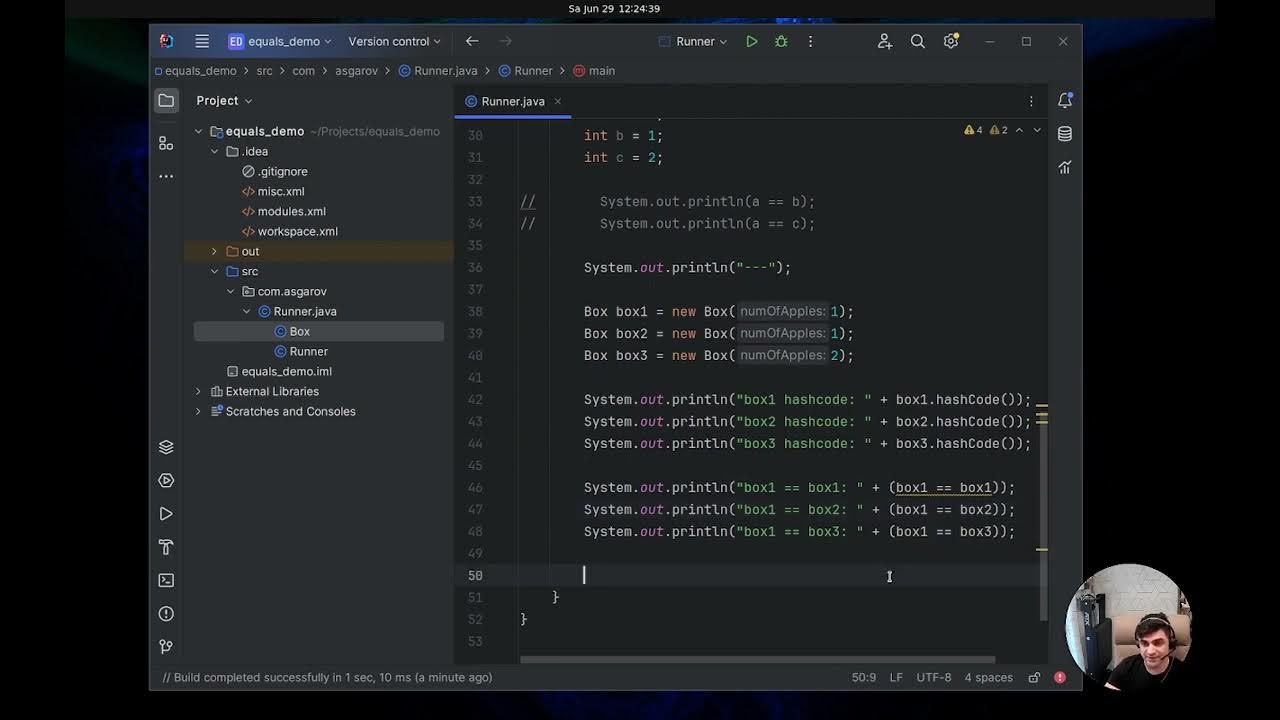The height and width of the screenshot is (720, 1280).
Task: Select the .gitignore file
Action: (275, 171)
